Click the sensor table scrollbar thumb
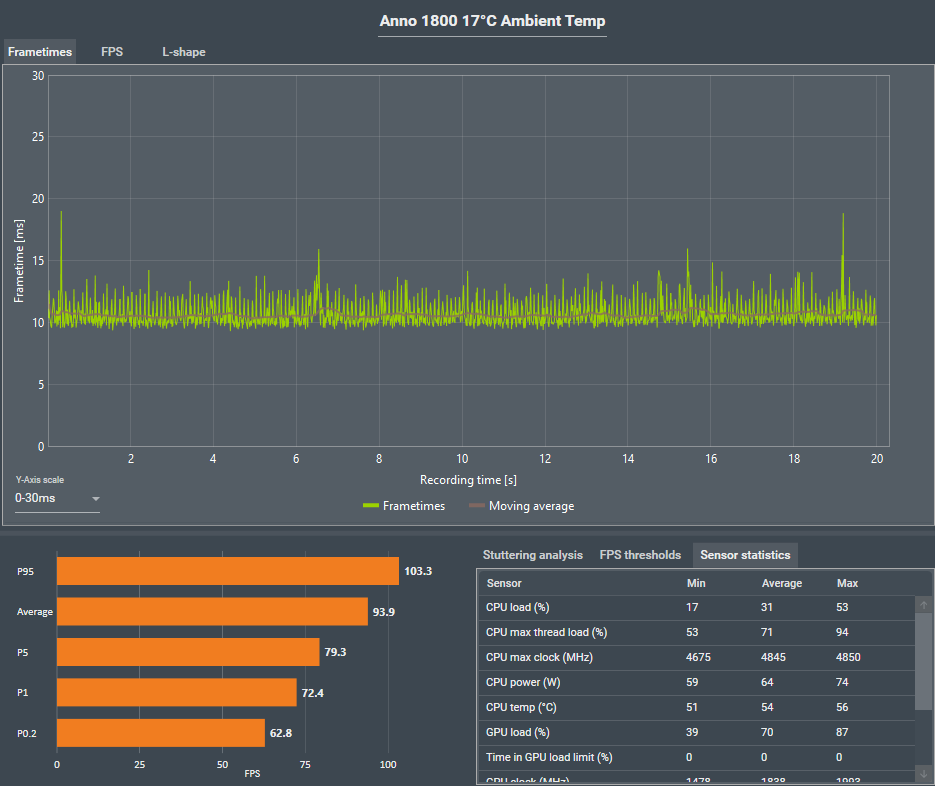This screenshot has width=935, height=786. pyautogui.click(x=923, y=661)
